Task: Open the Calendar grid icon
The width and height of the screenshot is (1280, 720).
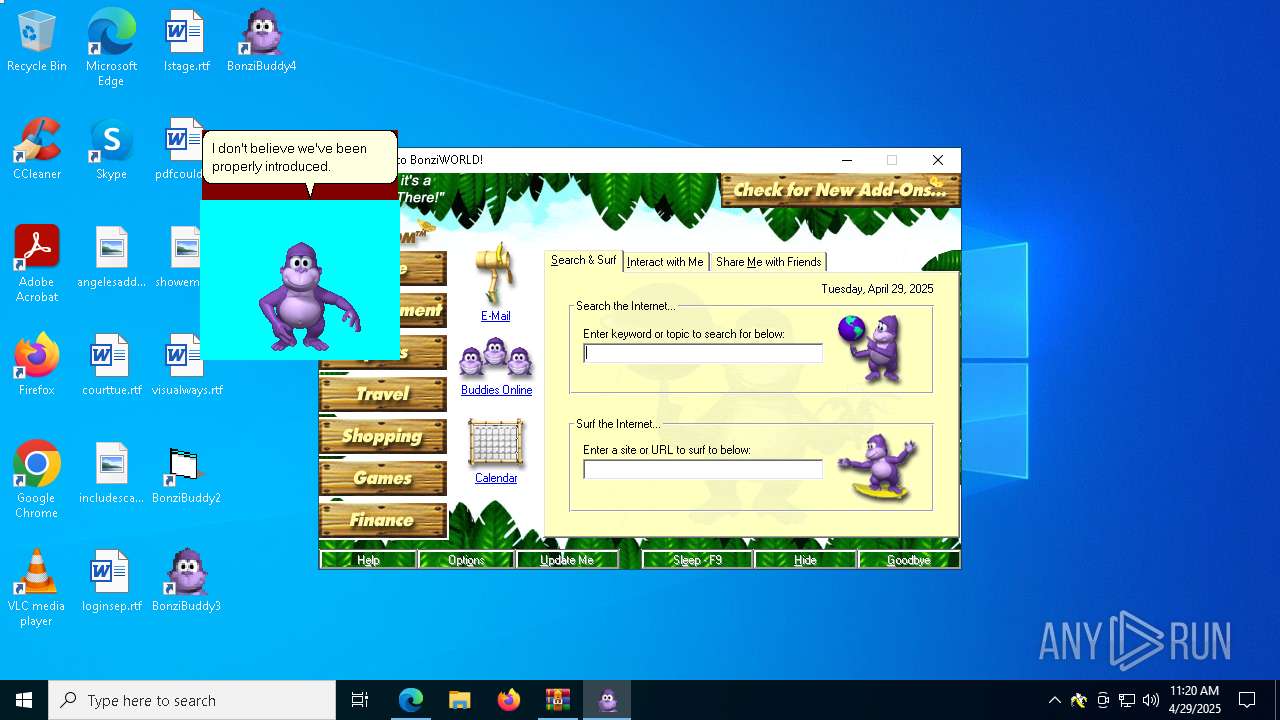Action: [496, 443]
